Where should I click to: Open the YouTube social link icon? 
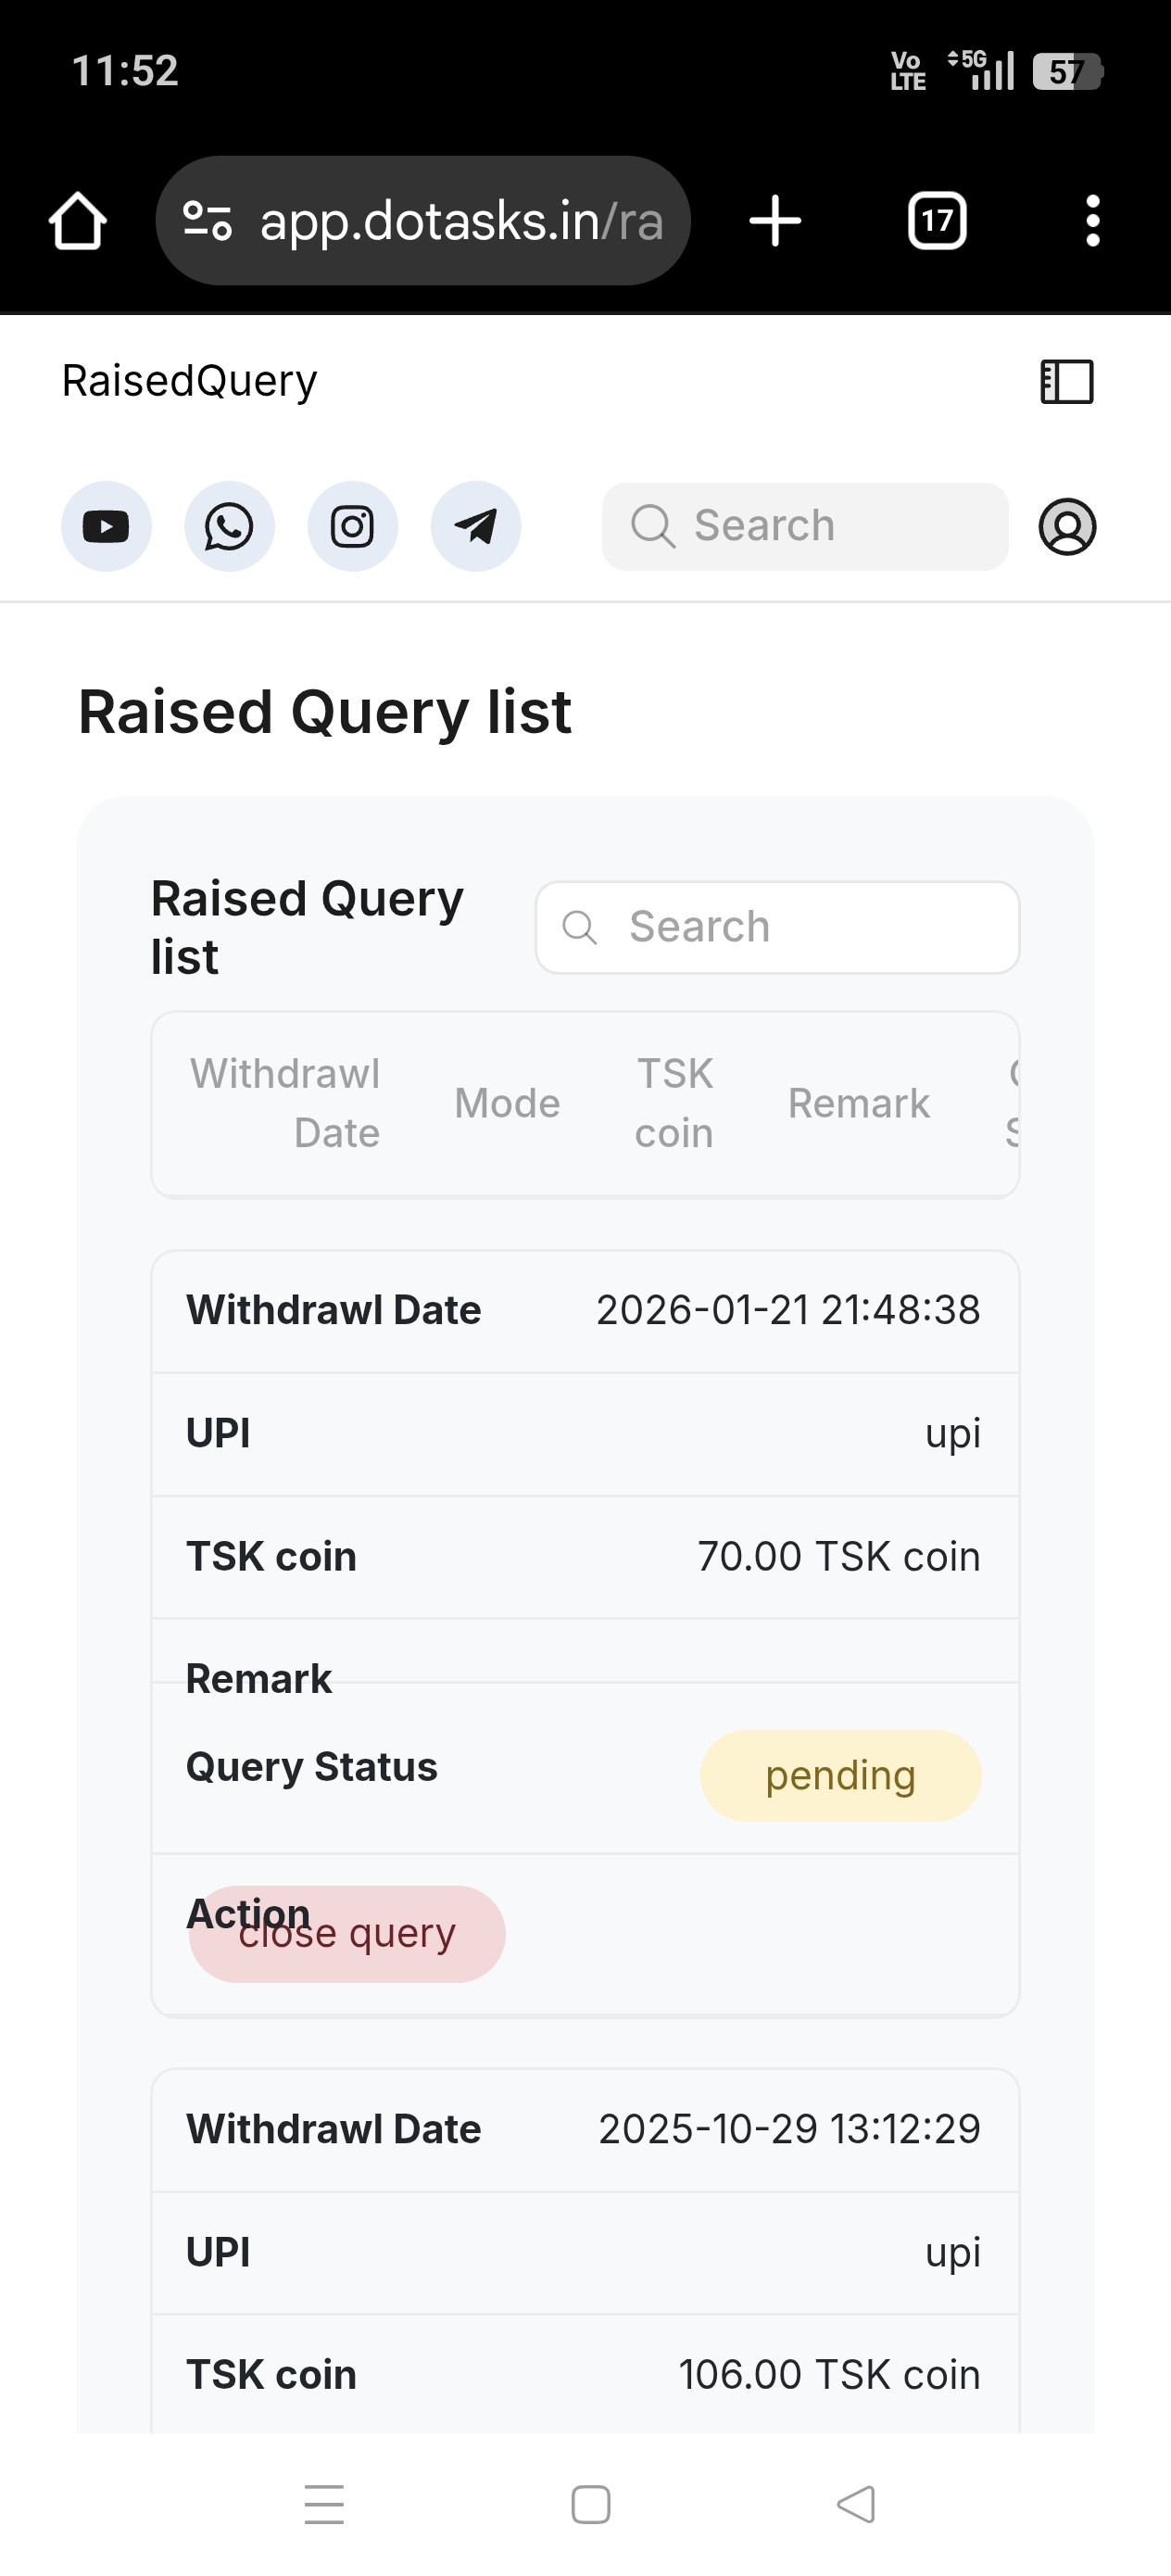pos(106,526)
